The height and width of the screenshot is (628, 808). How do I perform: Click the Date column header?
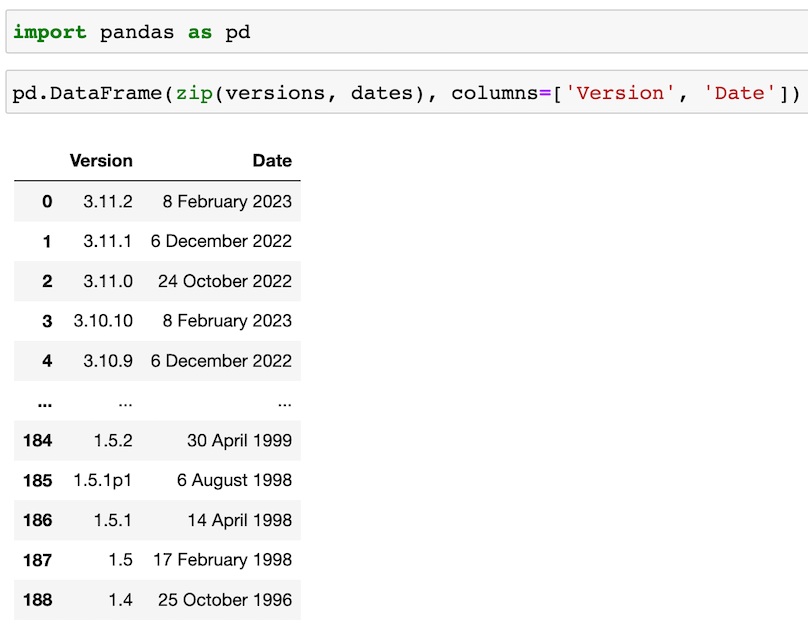click(272, 161)
